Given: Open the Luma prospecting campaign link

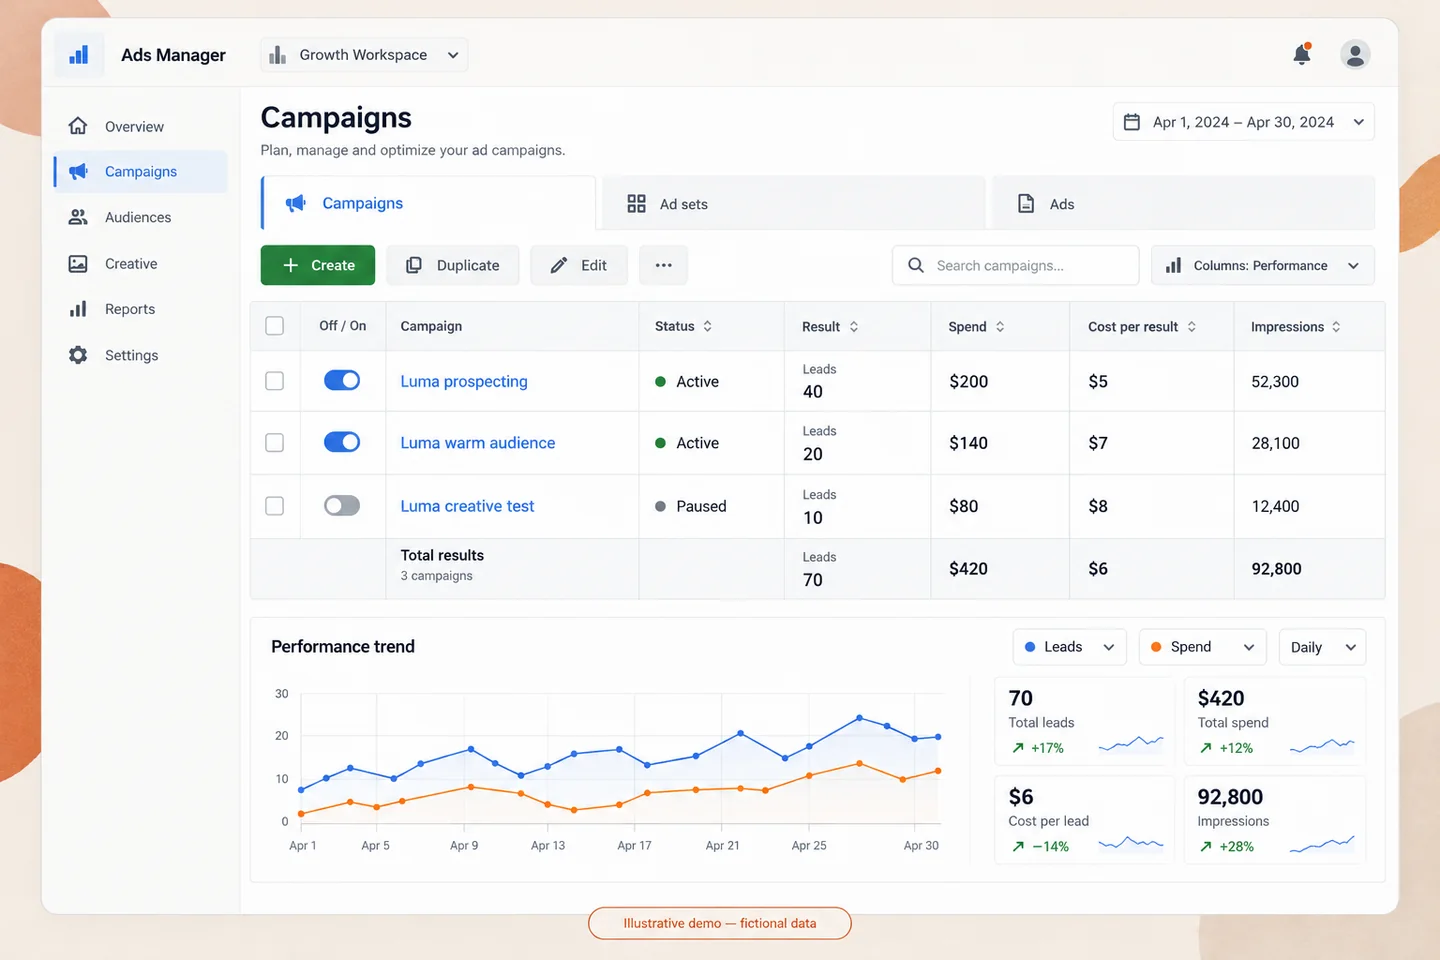Looking at the screenshot, I should click(464, 381).
